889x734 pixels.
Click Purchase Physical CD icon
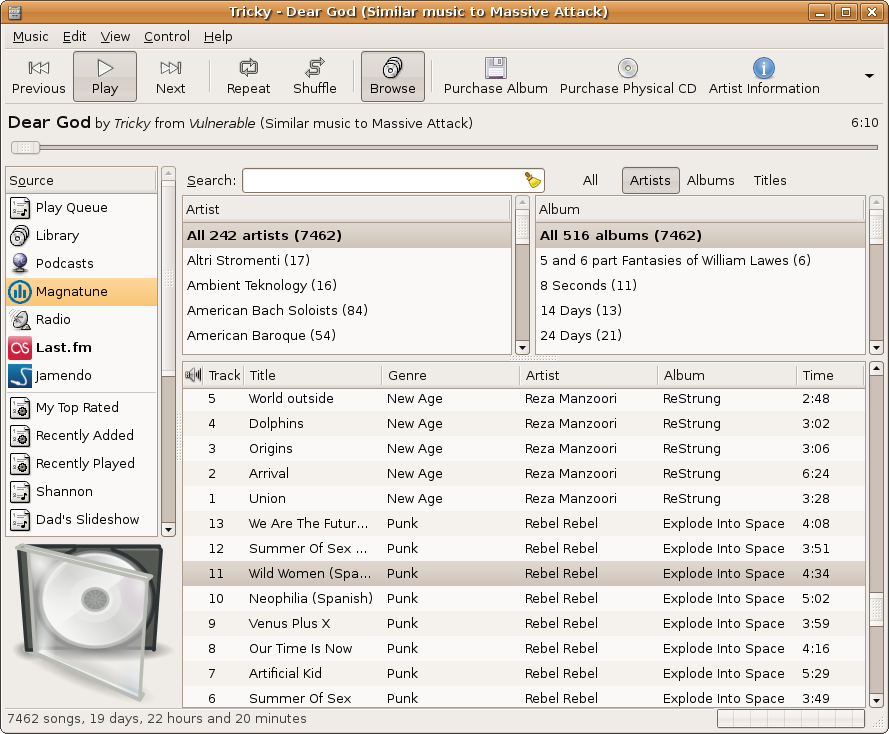628,68
